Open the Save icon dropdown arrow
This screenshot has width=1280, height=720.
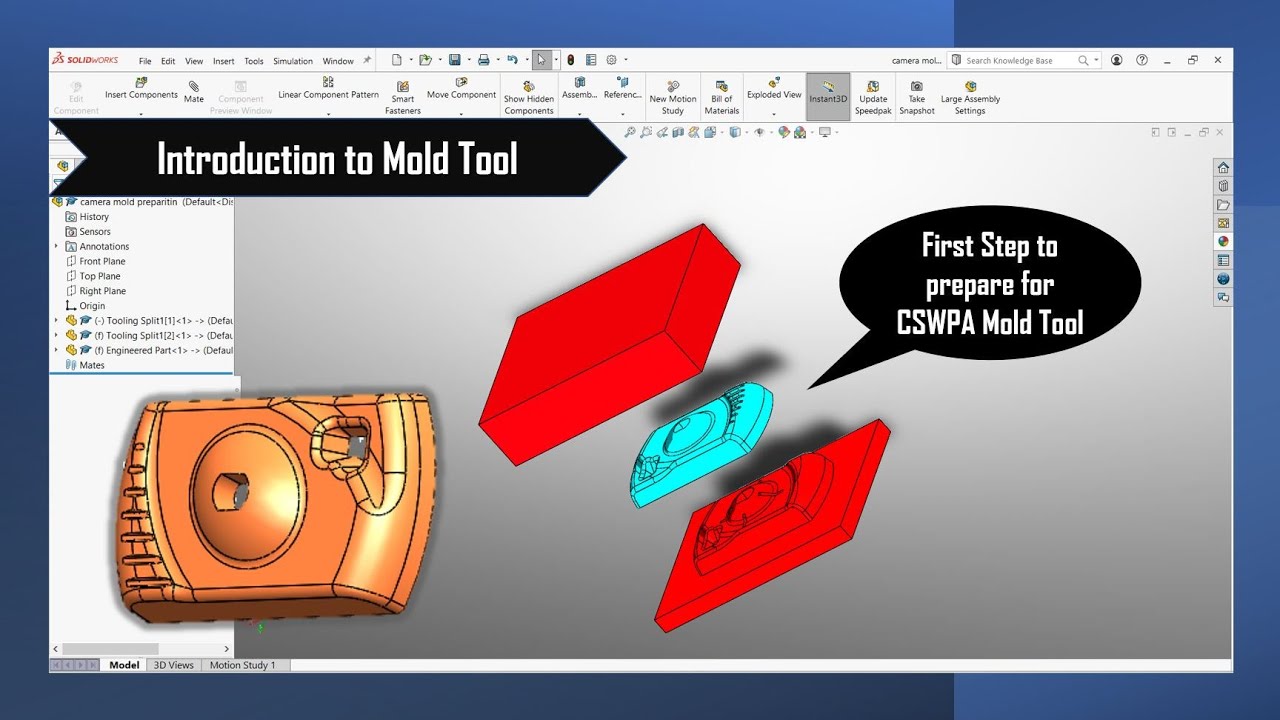[468, 60]
